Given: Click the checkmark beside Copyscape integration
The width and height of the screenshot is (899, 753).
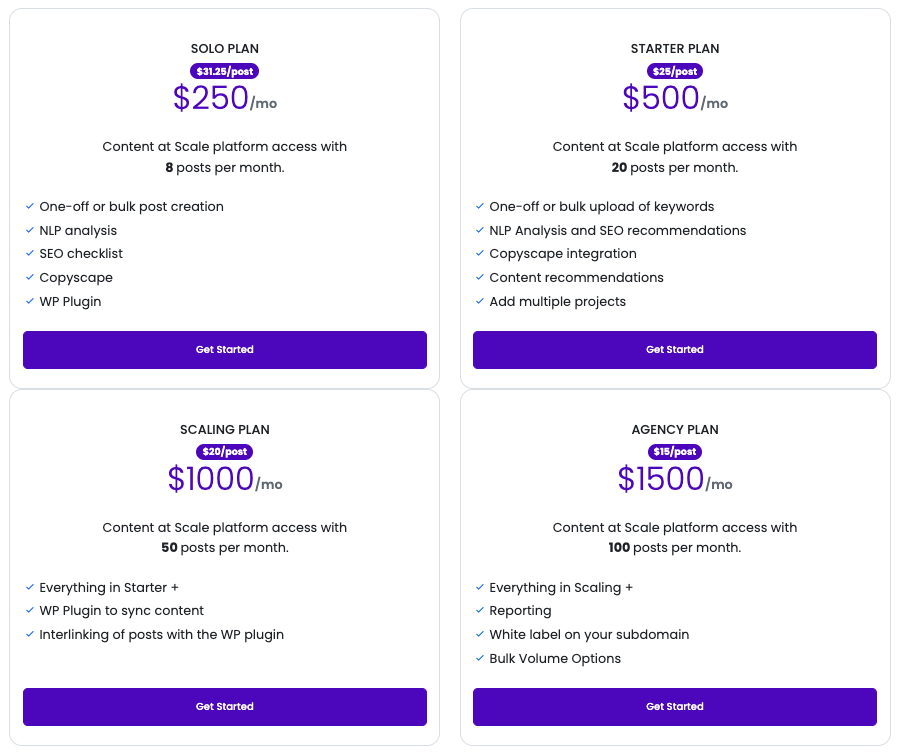Looking at the screenshot, I should [x=480, y=254].
